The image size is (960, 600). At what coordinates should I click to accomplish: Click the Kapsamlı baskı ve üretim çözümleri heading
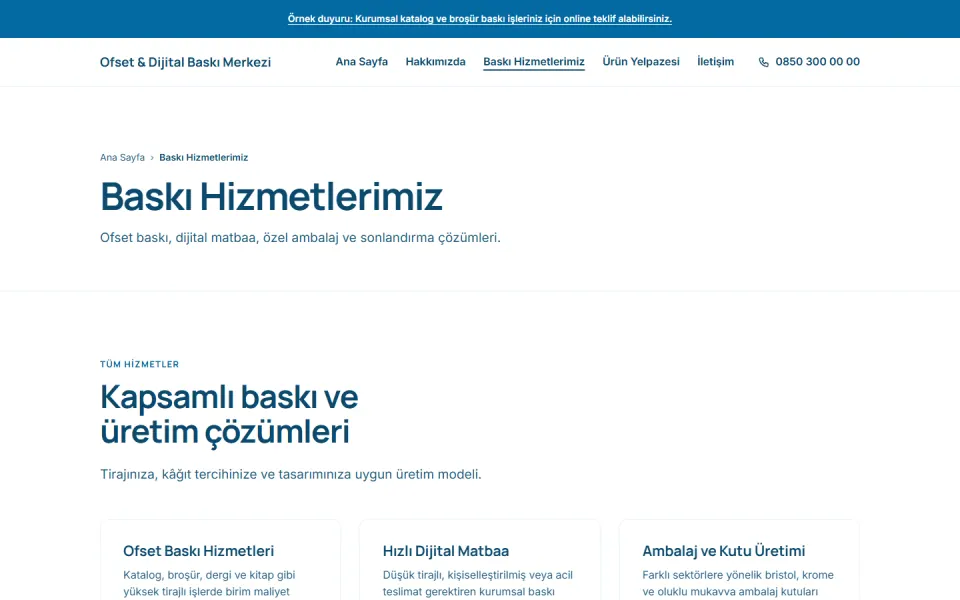[x=229, y=414]
